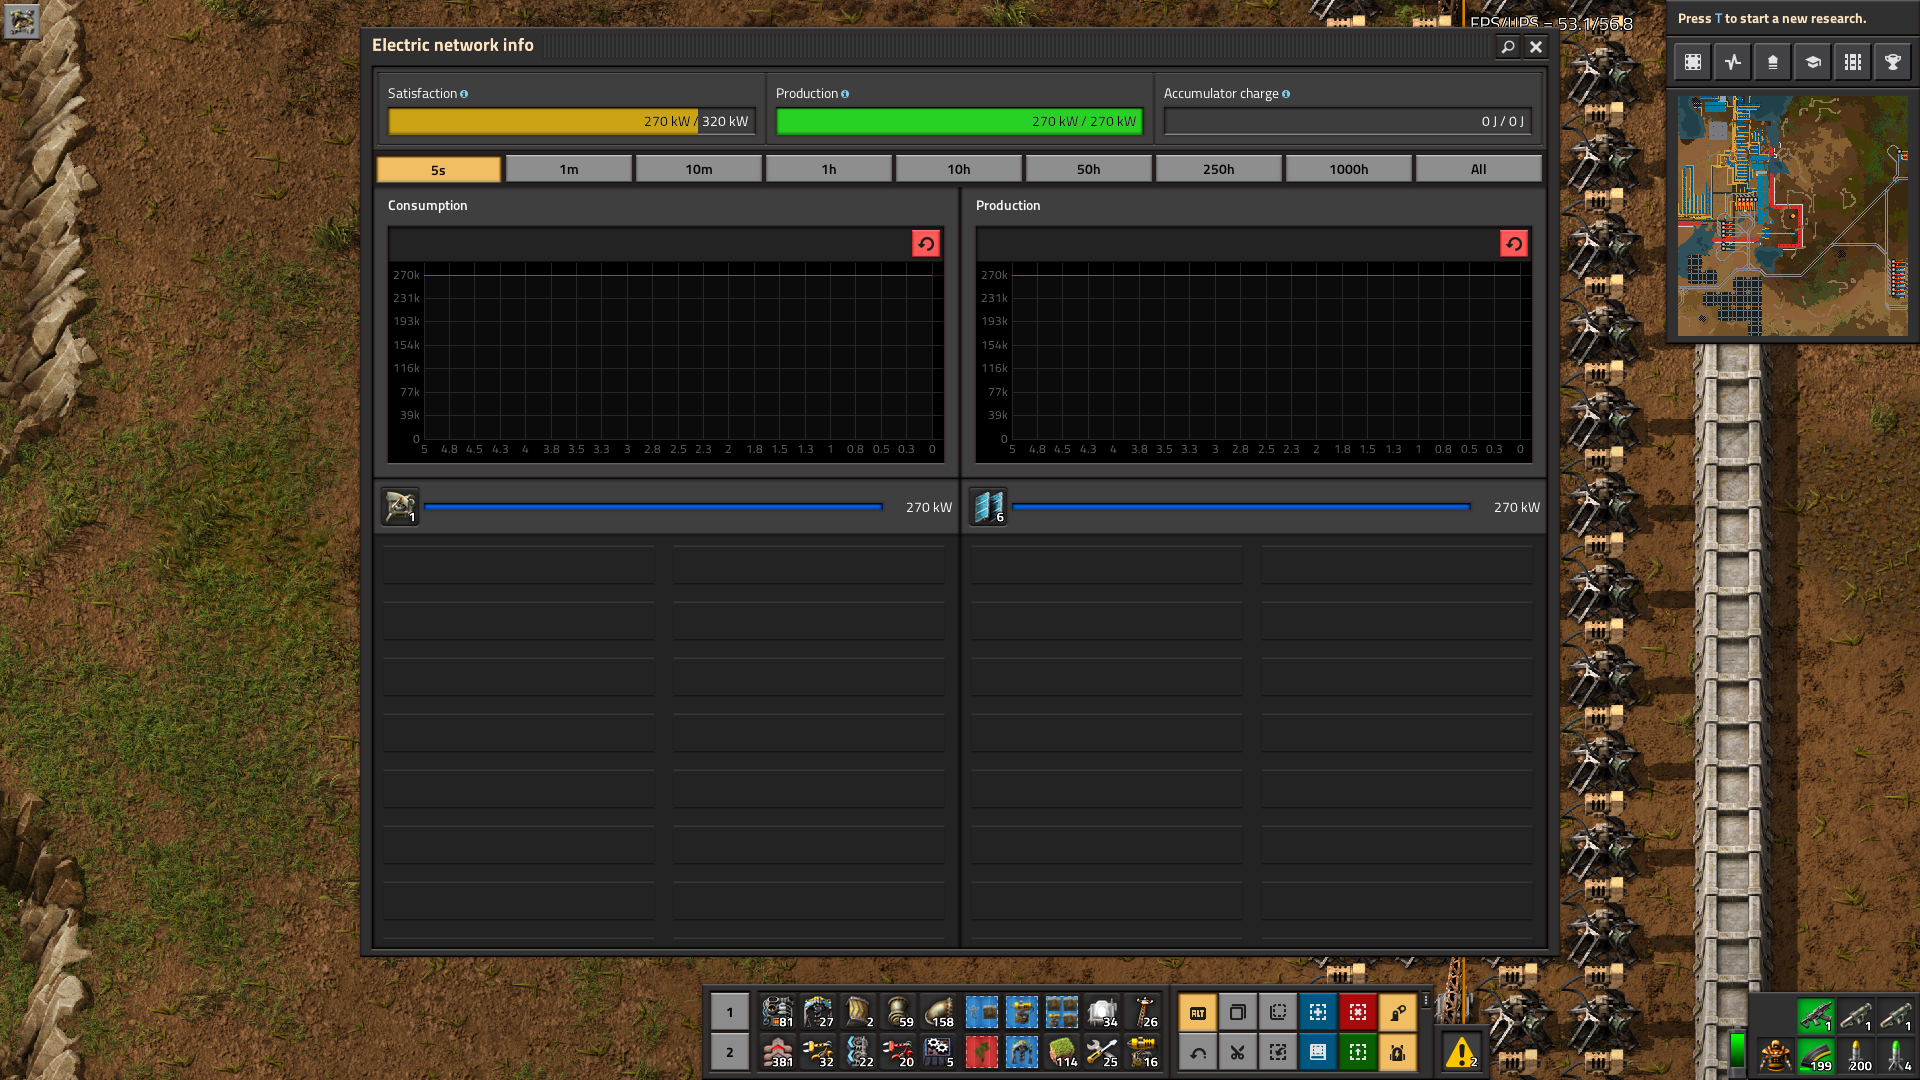Select the 250h time range tab
Screen dimensions: 1920x1080
(x=1219, y=170)
